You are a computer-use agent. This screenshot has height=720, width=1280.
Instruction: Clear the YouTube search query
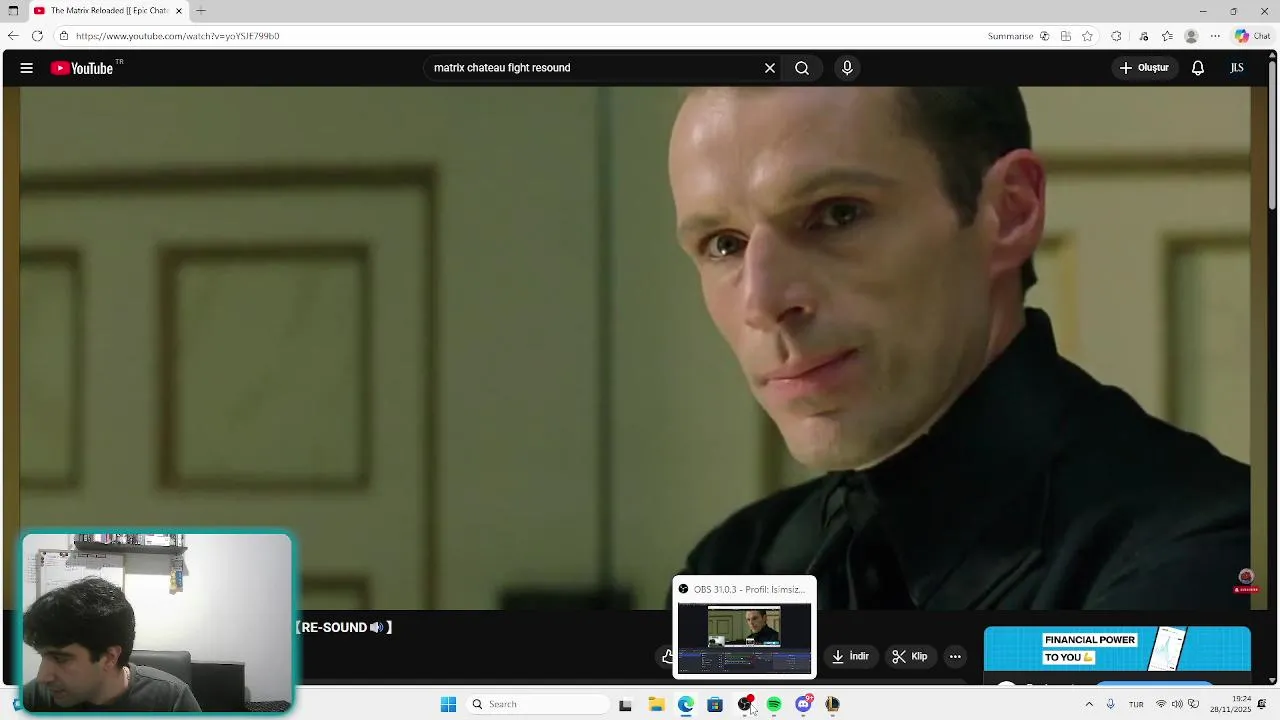coord(770,68)
